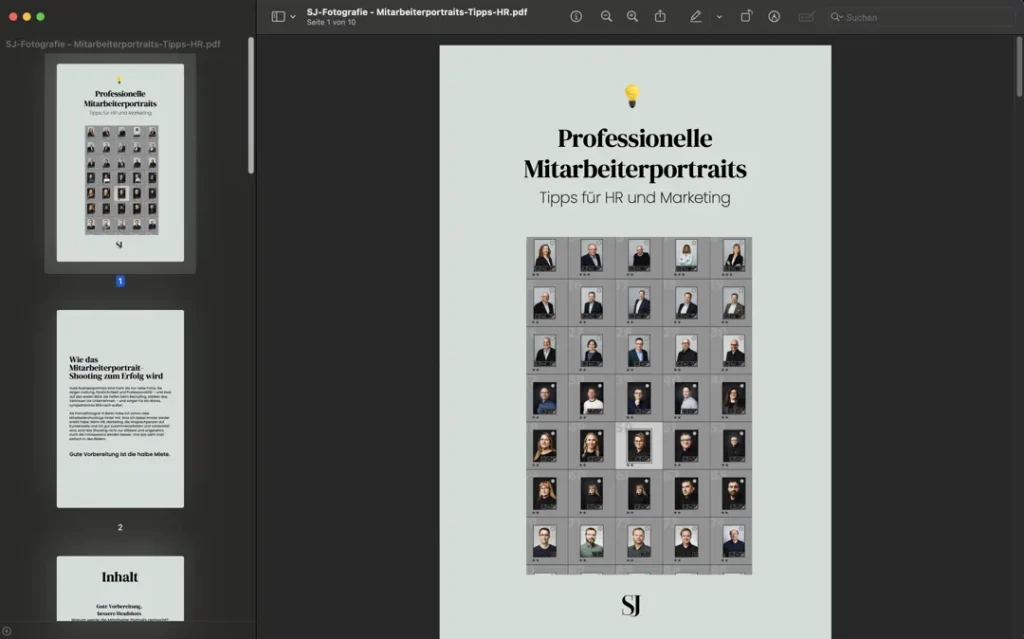Image resolution: width=1024 pixels, height=639 pixels.
Task: Zoom in using the plus magnifier
Action: tap(632, 17)
